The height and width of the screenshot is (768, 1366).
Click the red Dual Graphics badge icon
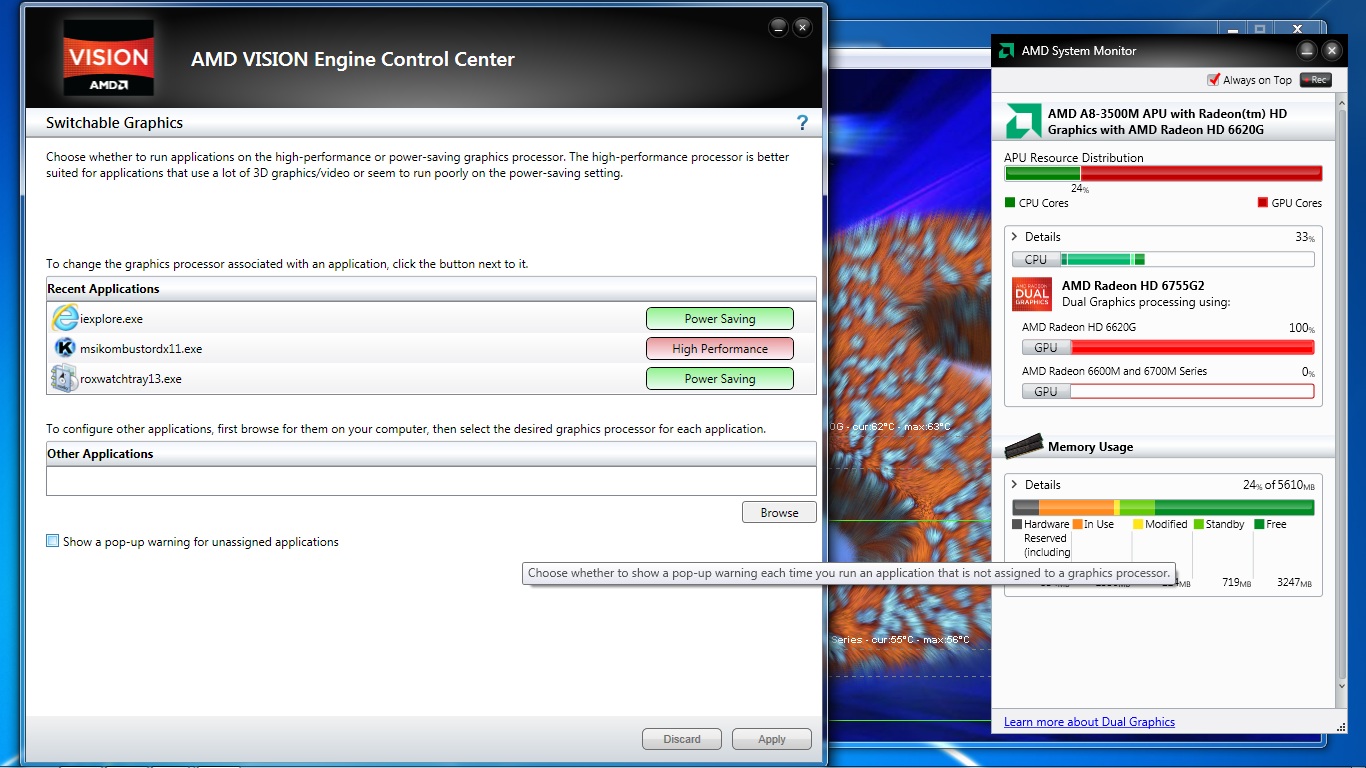tap(1032, 294)
